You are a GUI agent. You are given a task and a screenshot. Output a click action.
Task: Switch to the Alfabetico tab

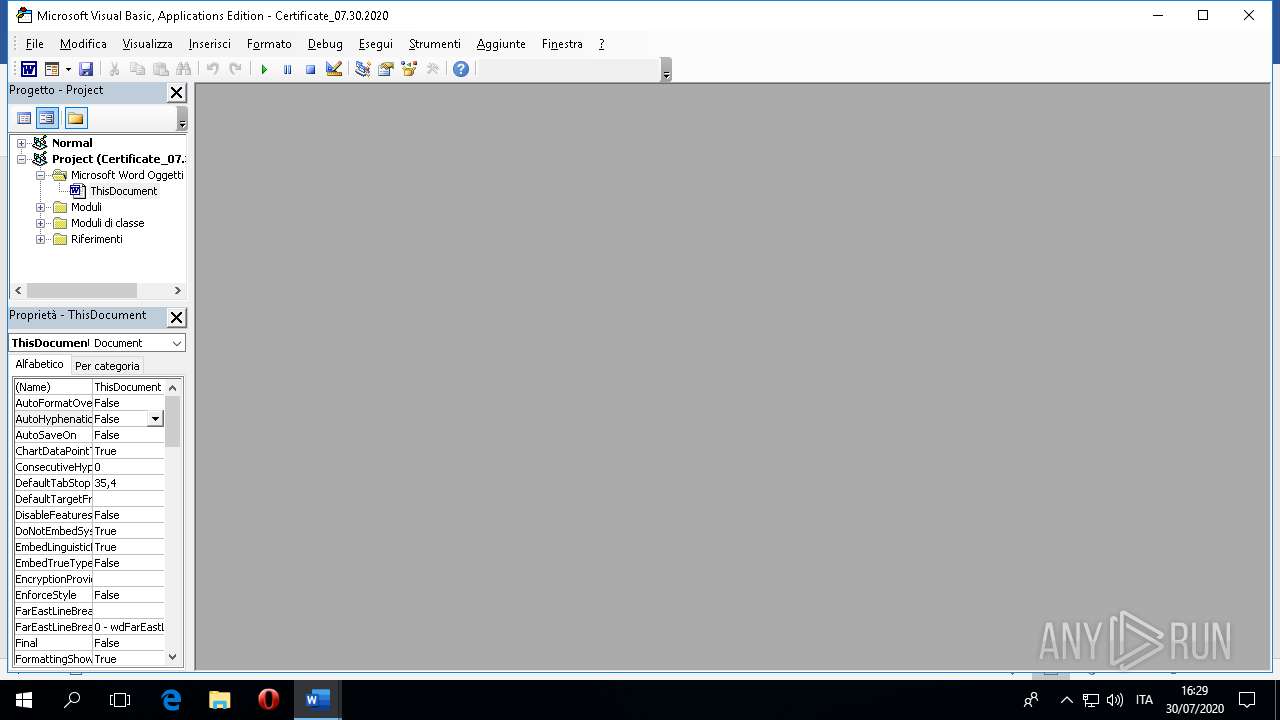pos(39,365)
